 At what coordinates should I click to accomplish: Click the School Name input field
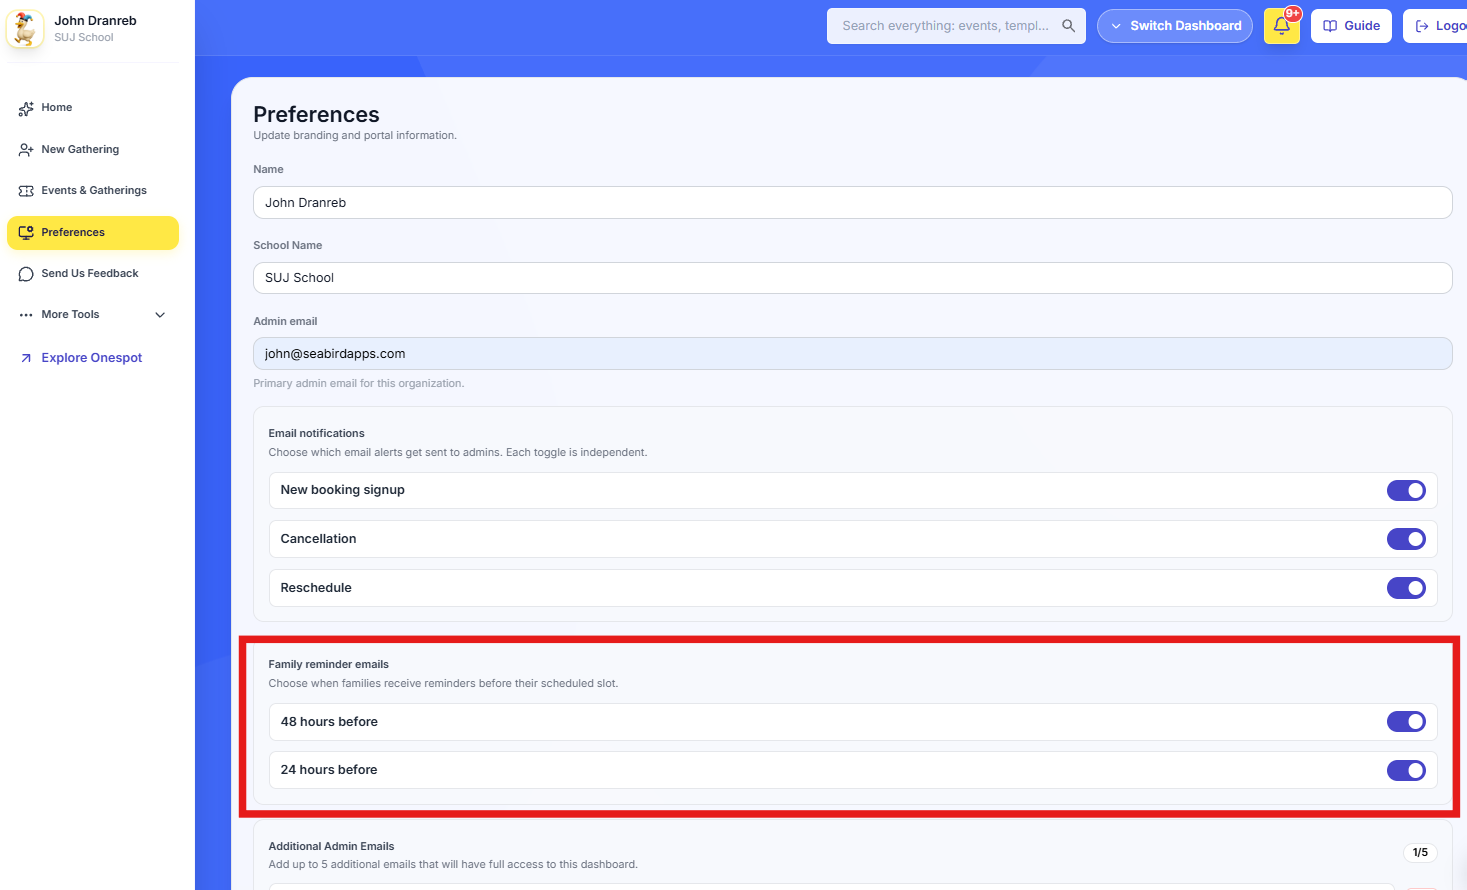852,278
